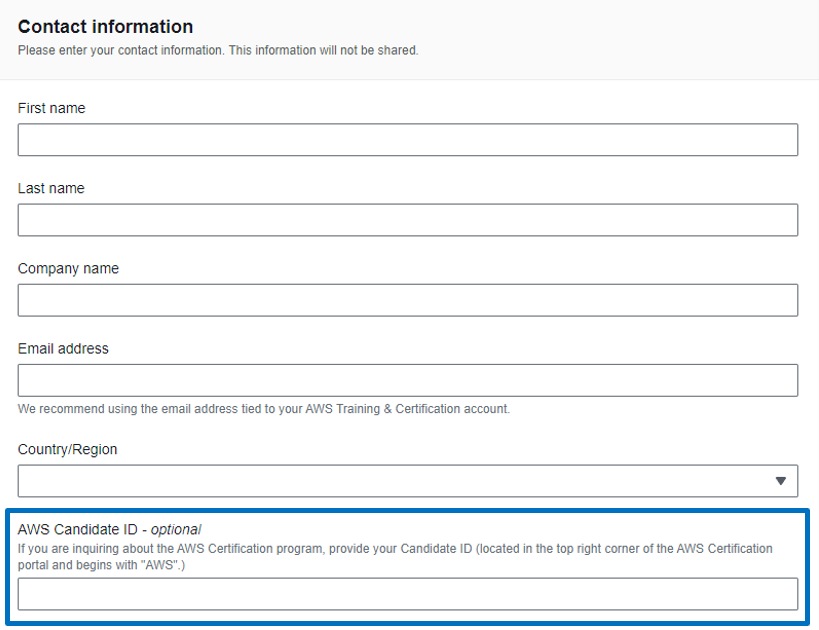Select the Company name input field
Image resolution: width=819 pixels, height=630 pixels.
pos(407,300)
